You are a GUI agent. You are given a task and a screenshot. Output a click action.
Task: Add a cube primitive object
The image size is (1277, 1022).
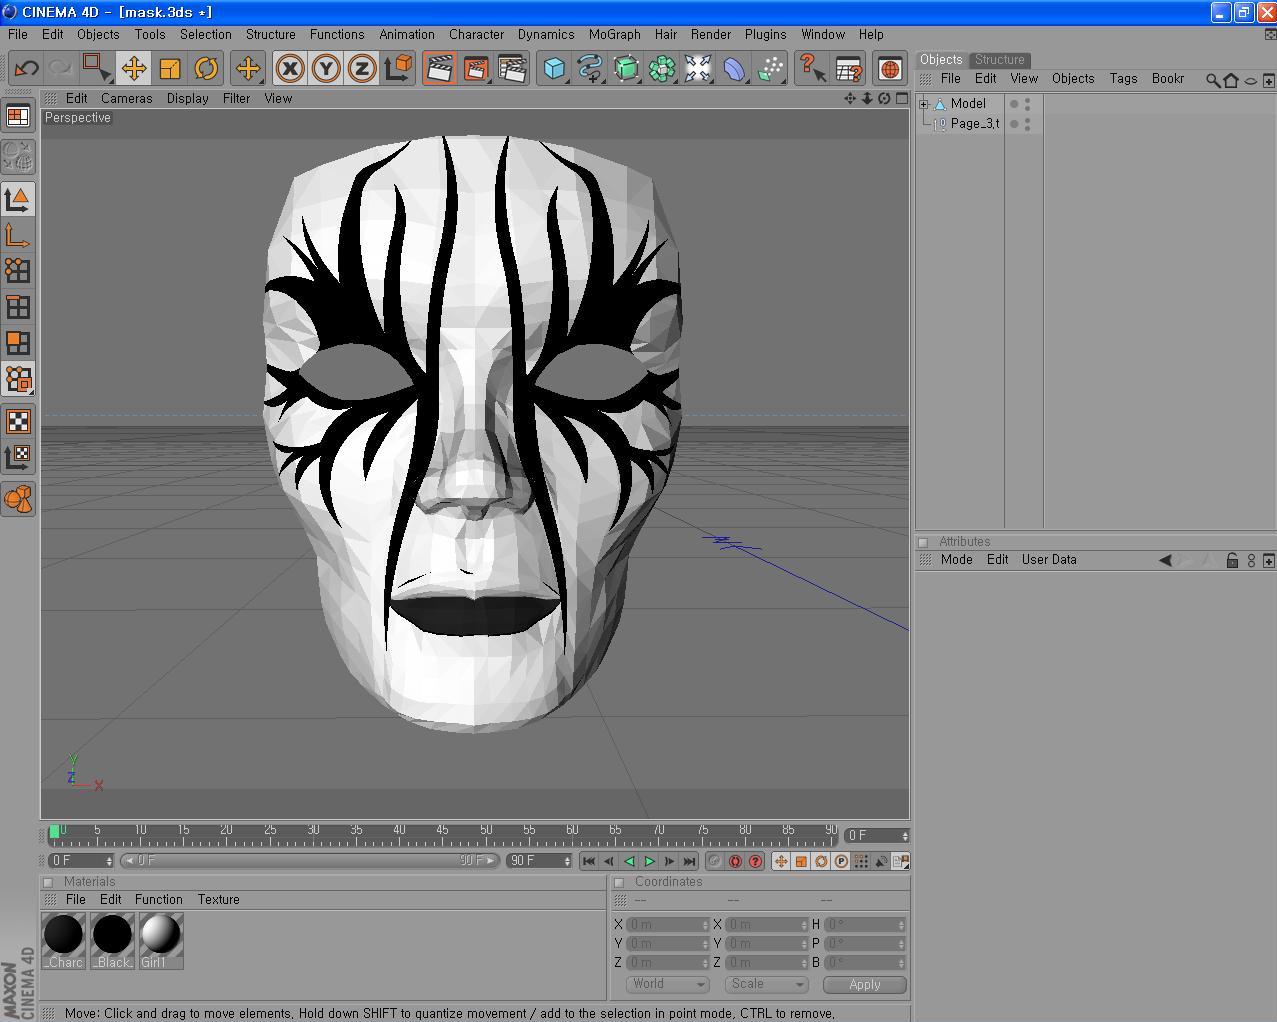click(554, 68)
